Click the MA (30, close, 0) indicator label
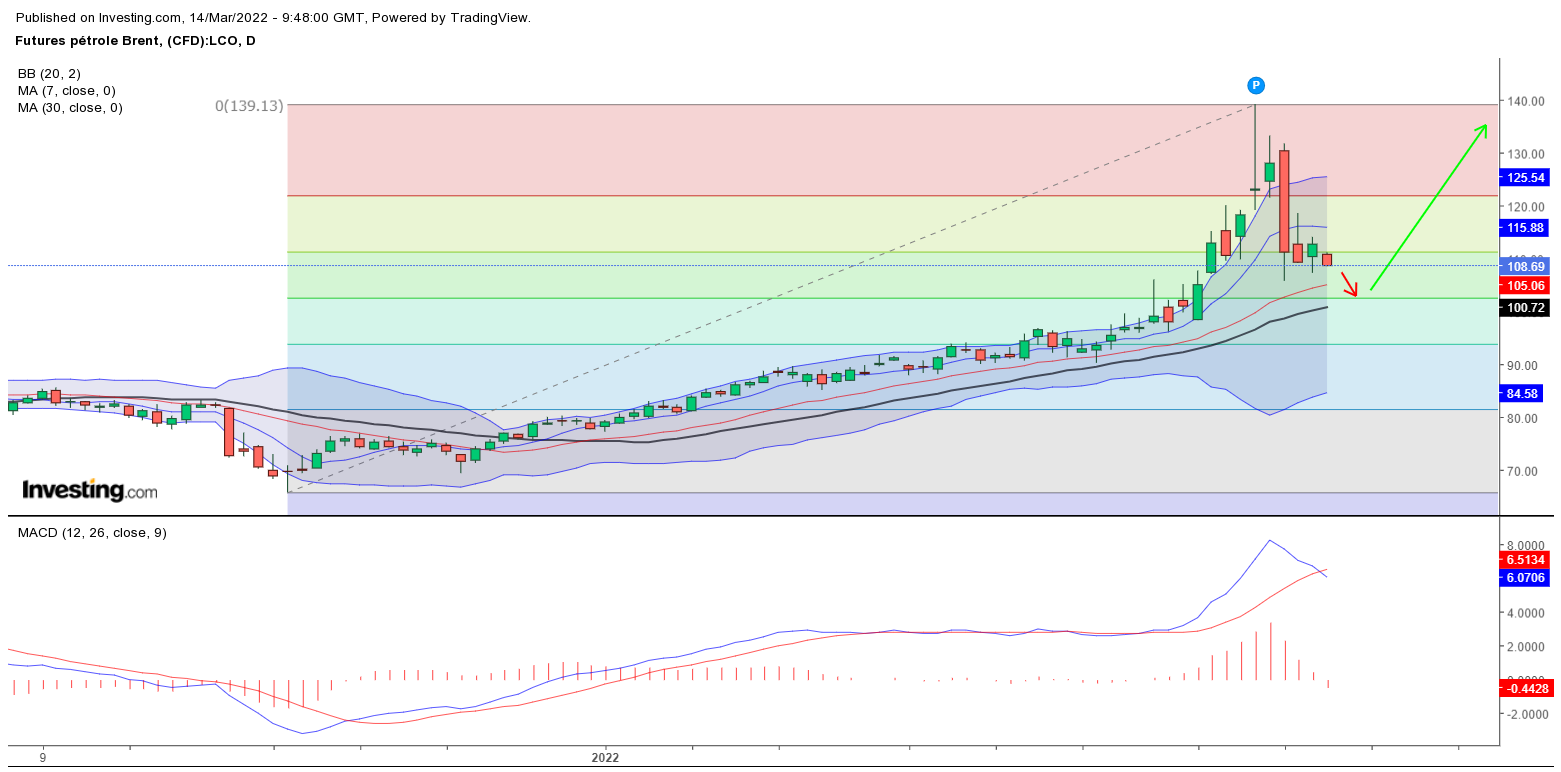 [x=70, y=107]
